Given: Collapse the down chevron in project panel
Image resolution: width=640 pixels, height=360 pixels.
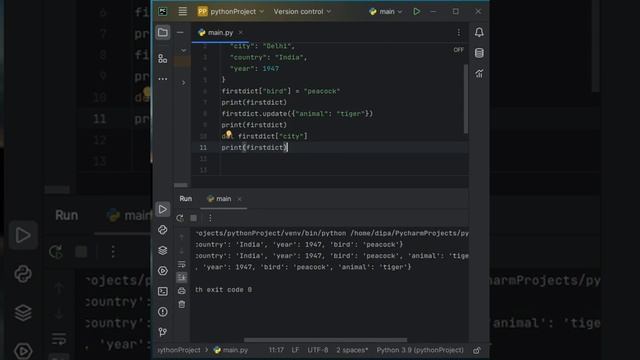Looking at the screenshot, I should click(x=184, y=50).
